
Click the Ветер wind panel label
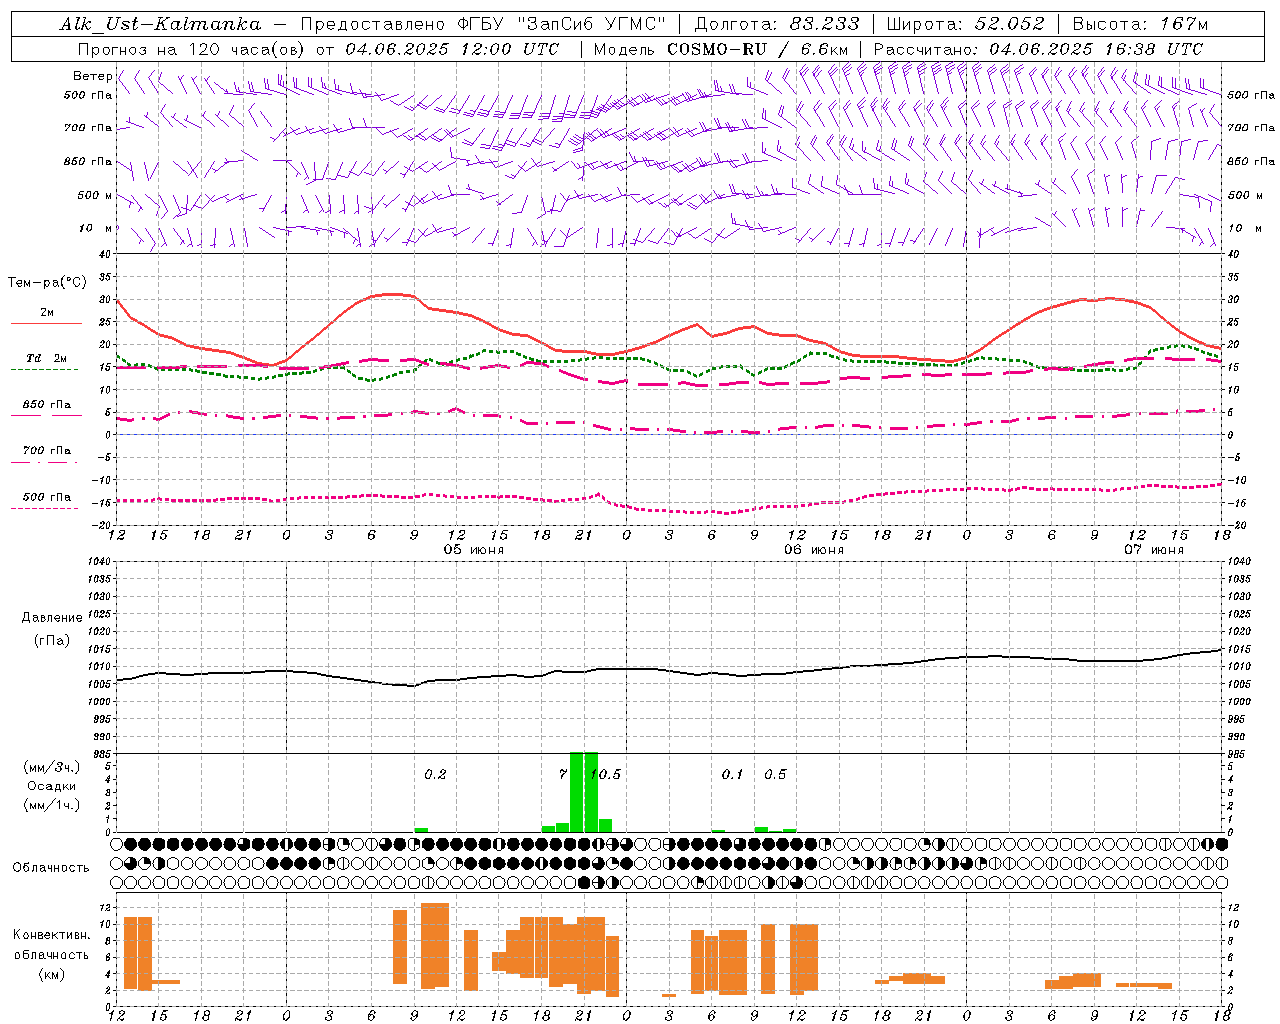pyautogui.click(x=92, y=76)
